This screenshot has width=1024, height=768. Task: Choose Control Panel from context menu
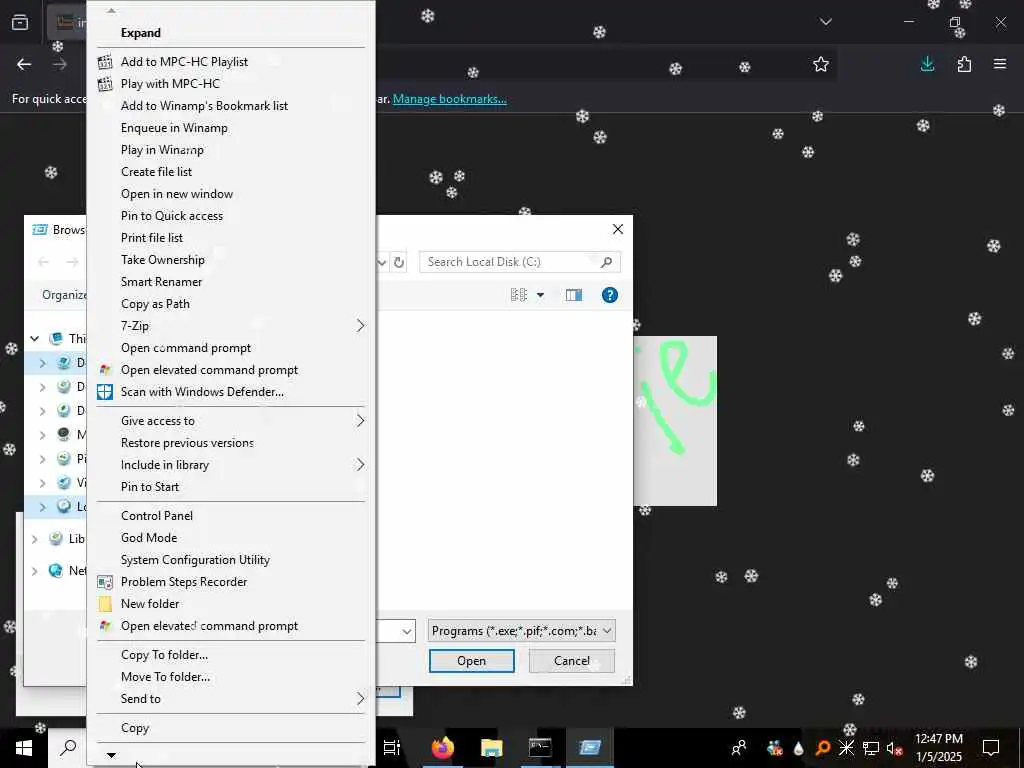pos(157,516)
